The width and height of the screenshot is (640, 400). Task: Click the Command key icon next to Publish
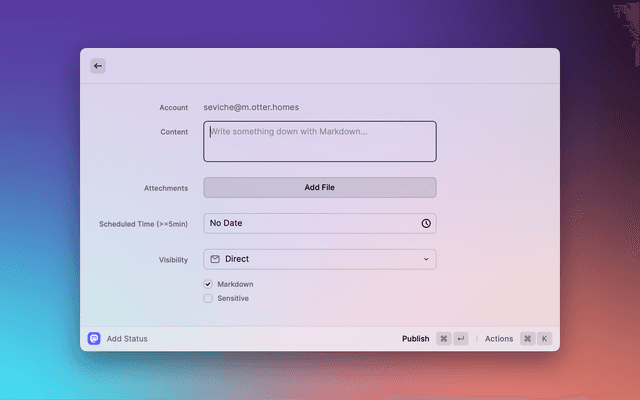pyautogui.click(x=444, y=338)
